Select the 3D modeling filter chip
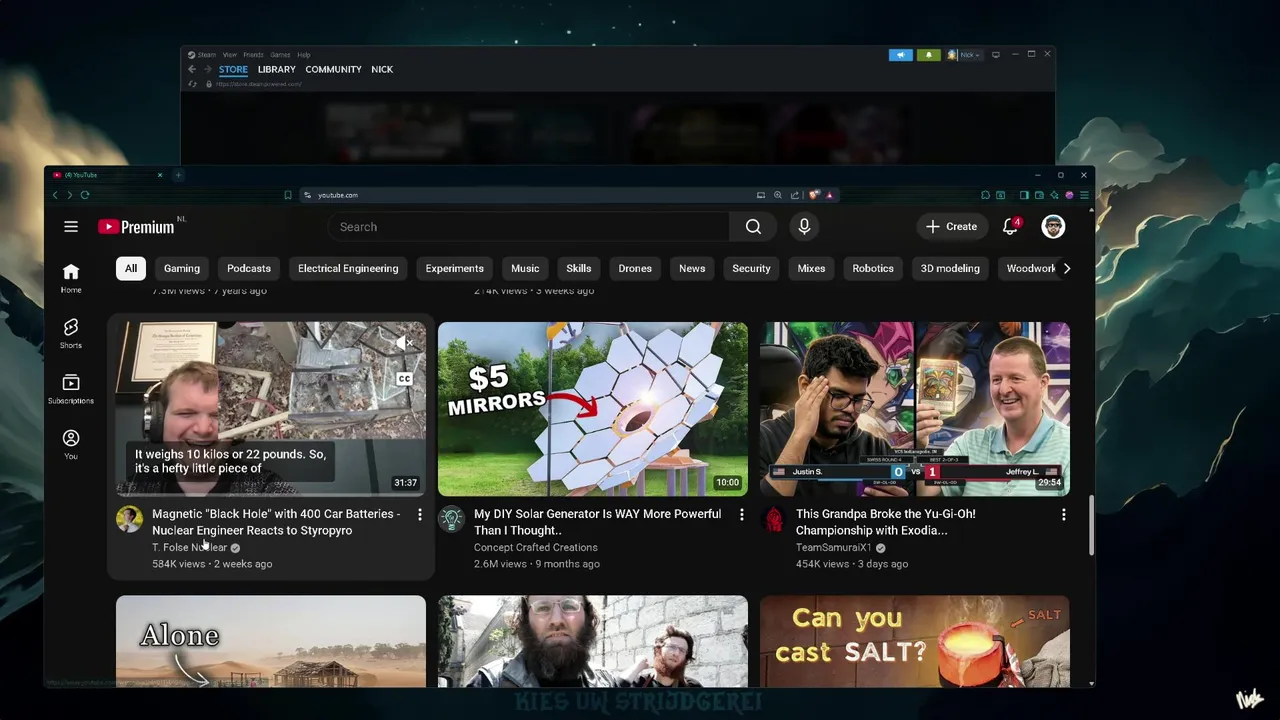The image size is (1280, 720). (950, 268)
